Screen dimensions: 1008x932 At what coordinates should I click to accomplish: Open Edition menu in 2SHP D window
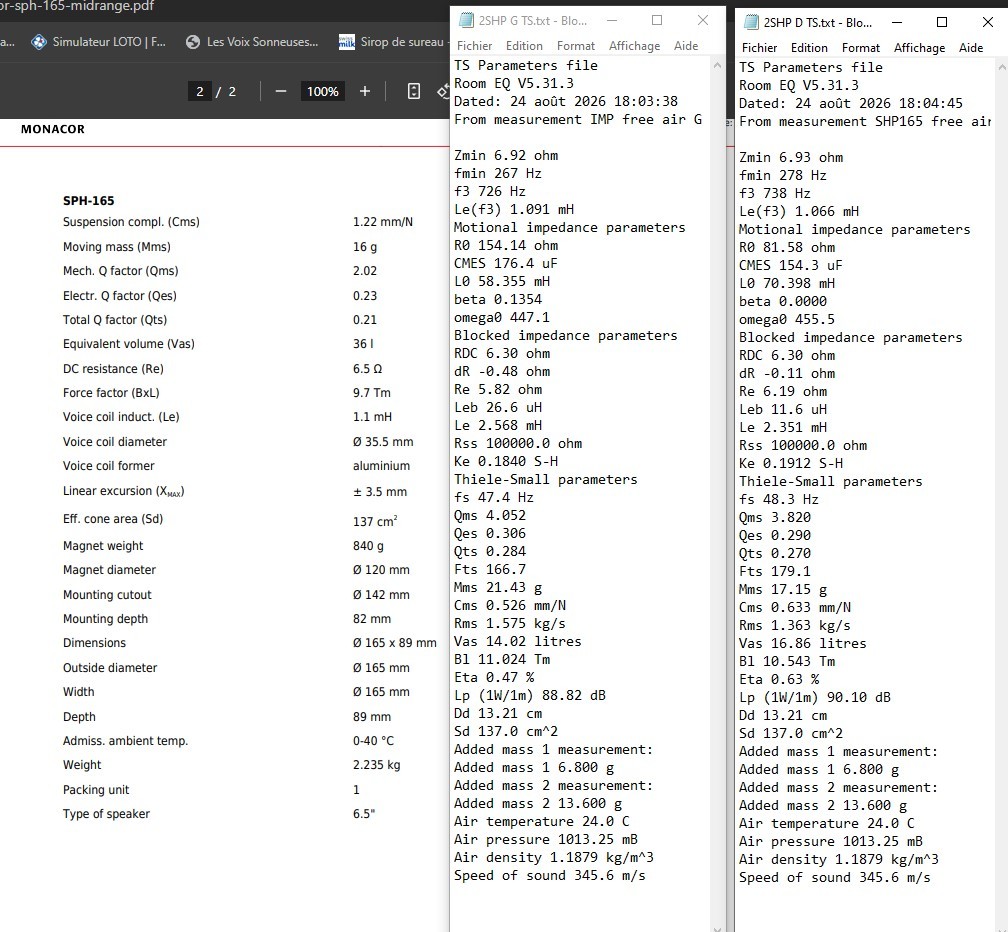[x=809, y=48]
